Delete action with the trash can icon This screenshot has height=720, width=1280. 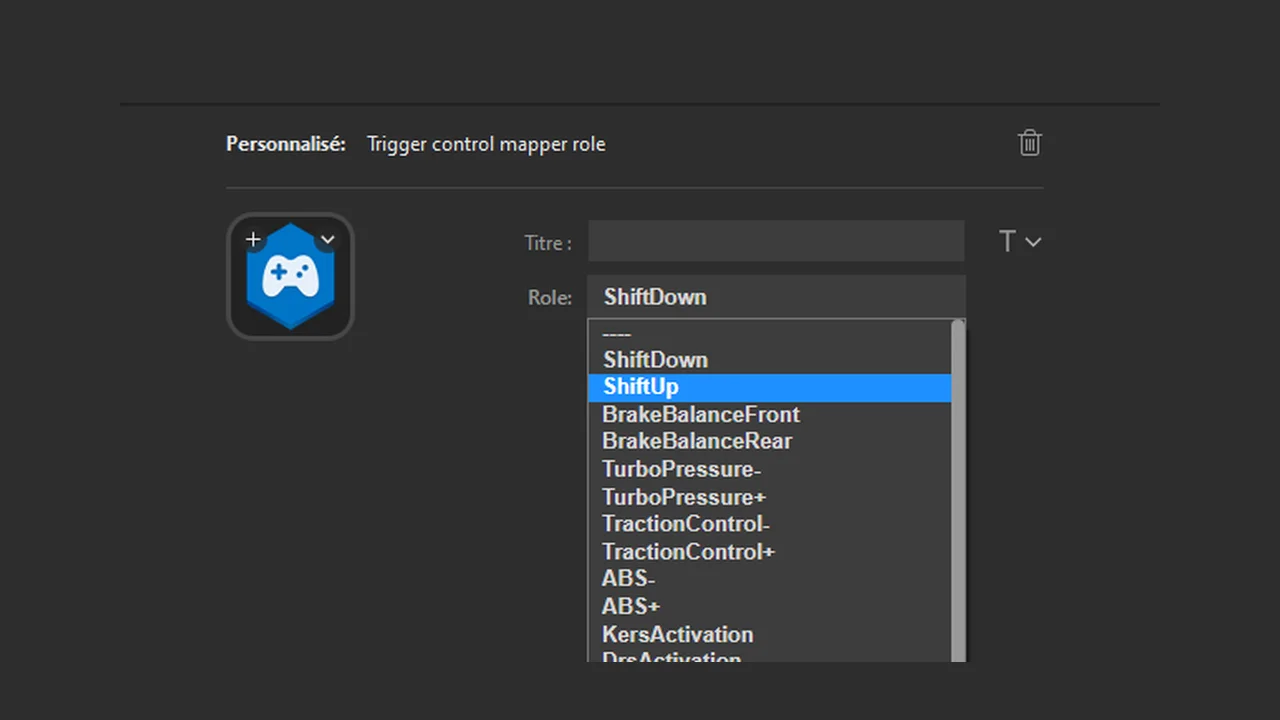point(1029,143)
